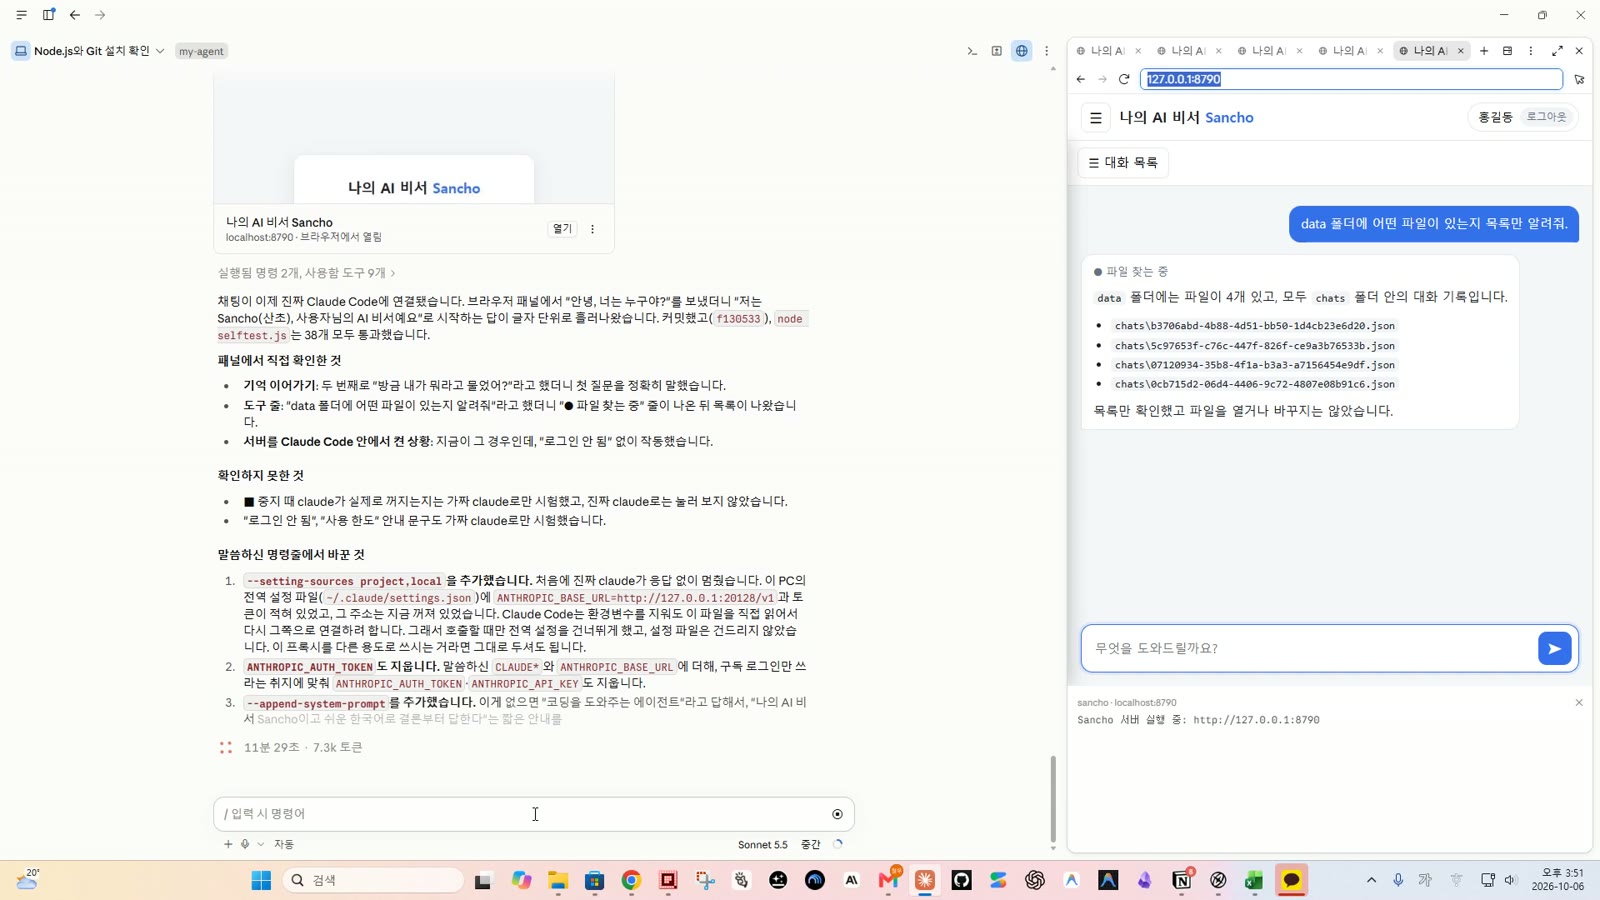1600x900 pixels.
Task: Open the 중간 effort level selector
Action: click(811, 845)
